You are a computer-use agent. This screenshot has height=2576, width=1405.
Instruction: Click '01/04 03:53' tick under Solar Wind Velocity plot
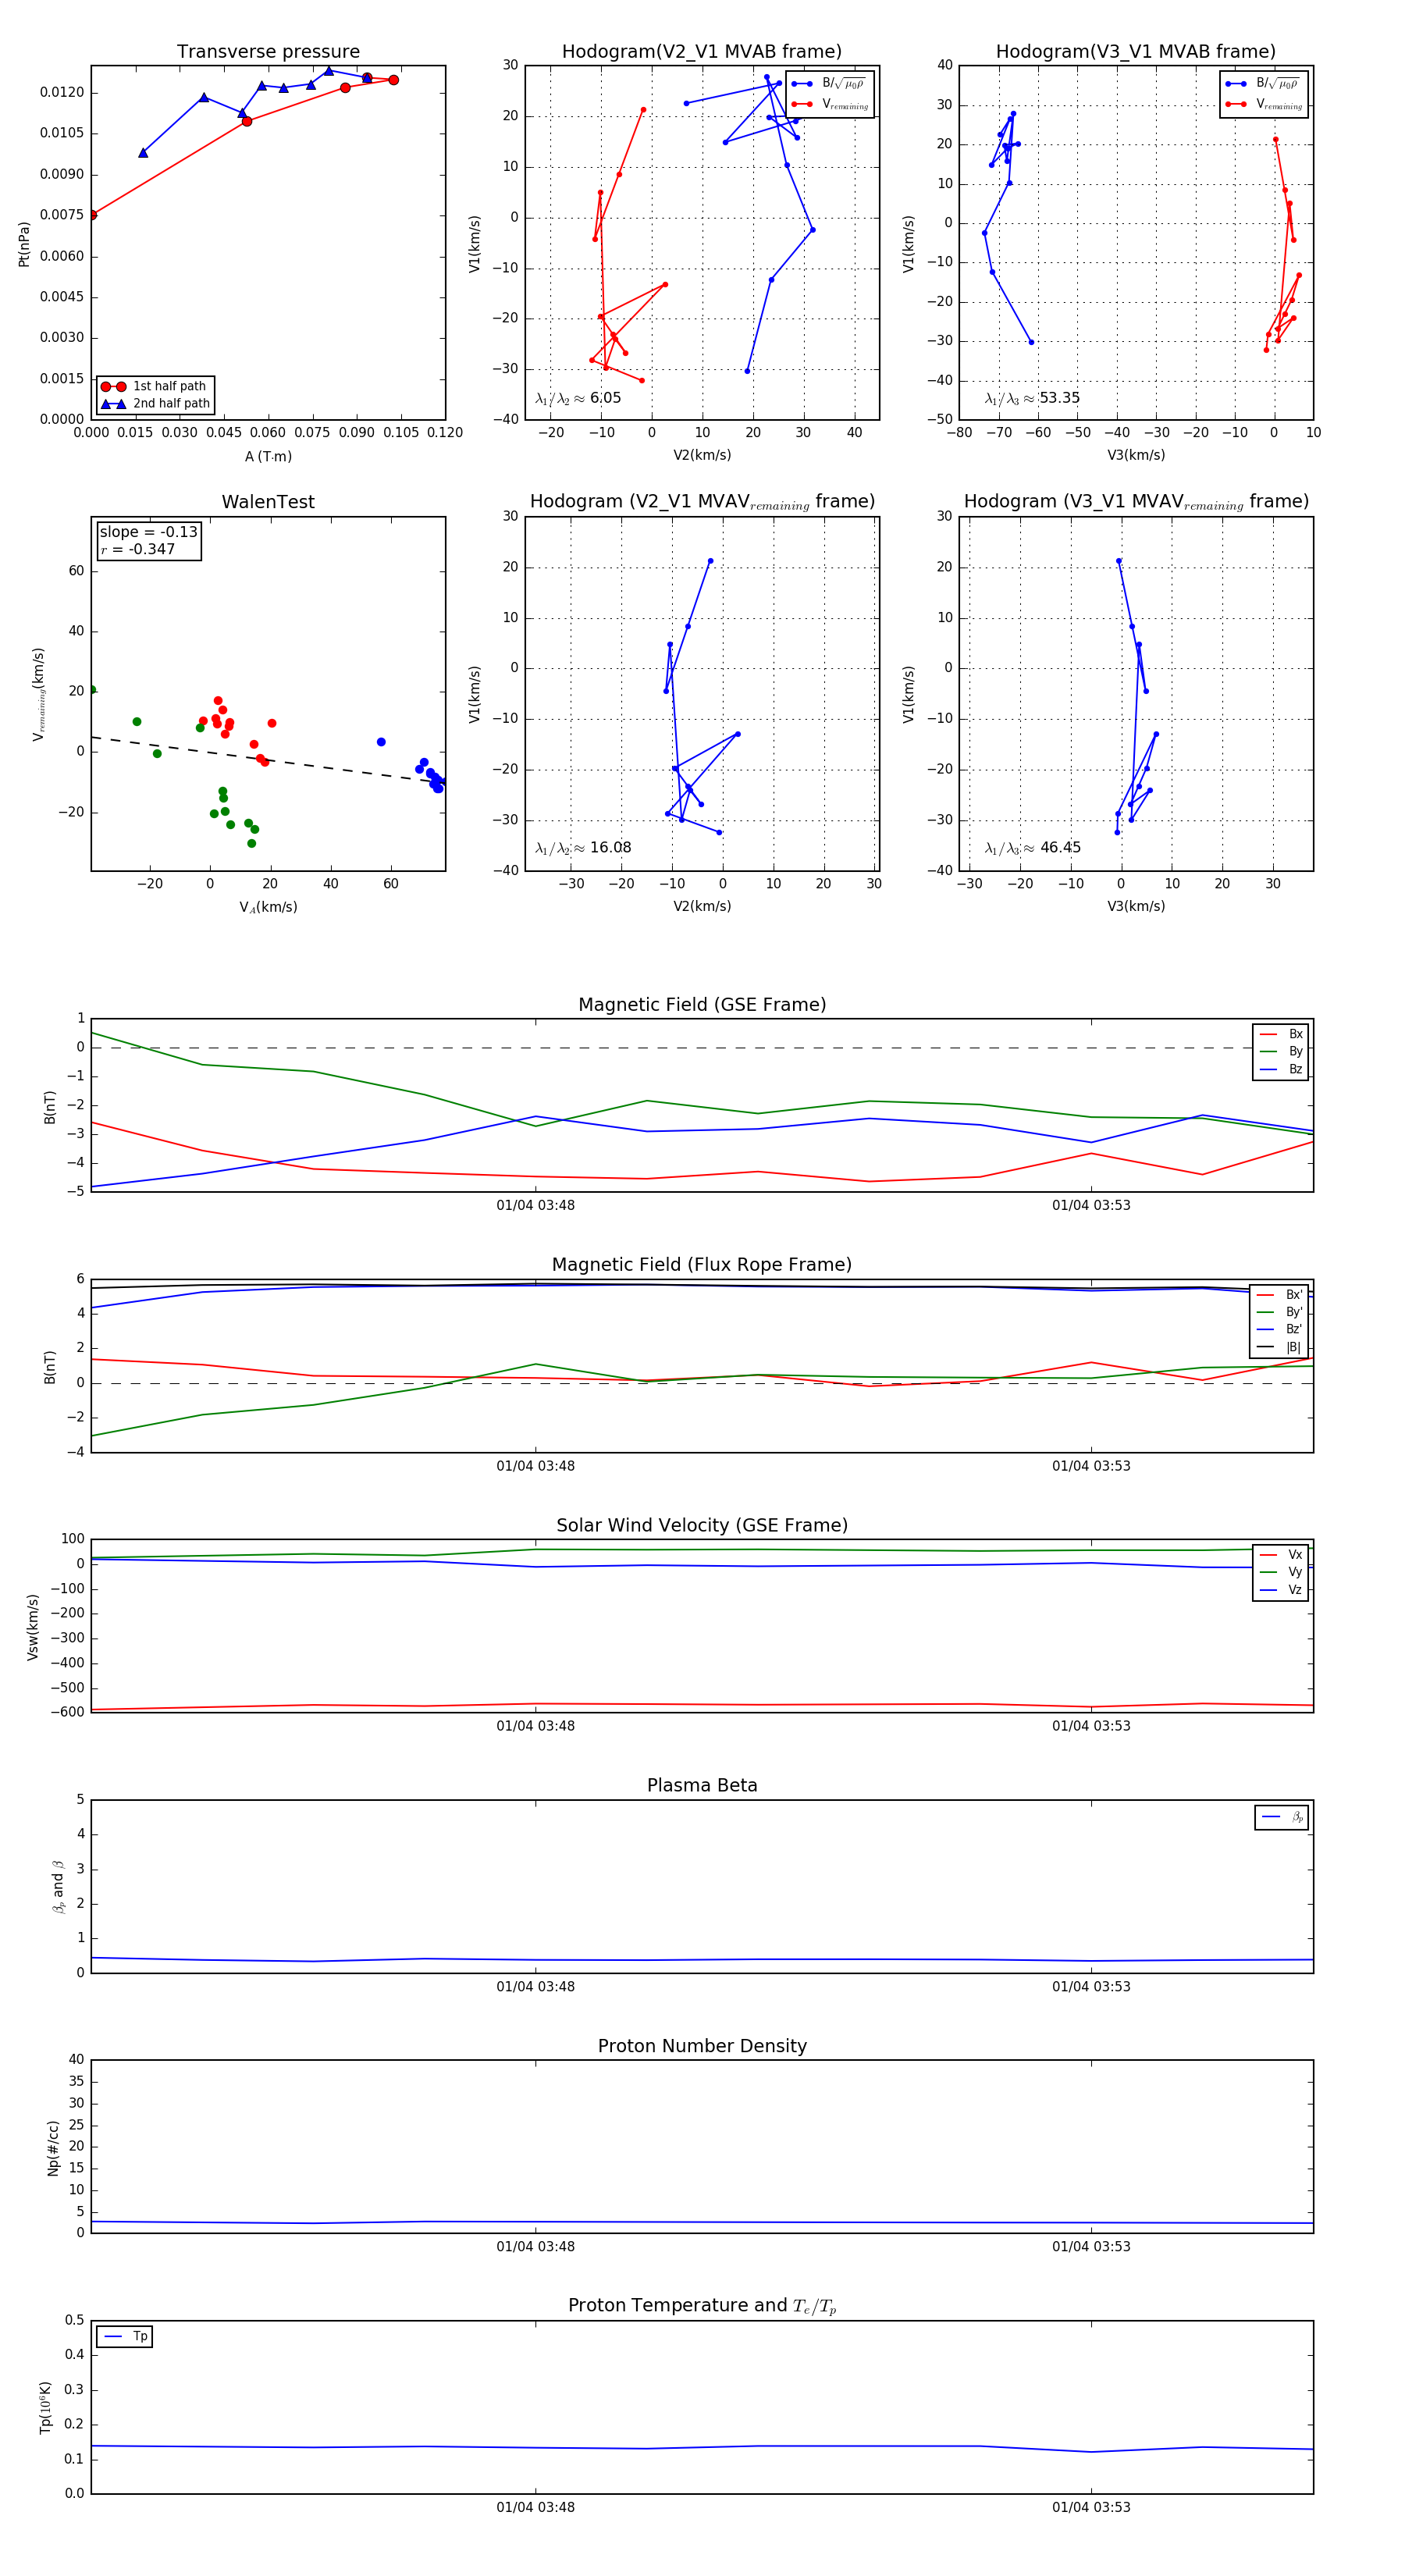[1091, 1725]
